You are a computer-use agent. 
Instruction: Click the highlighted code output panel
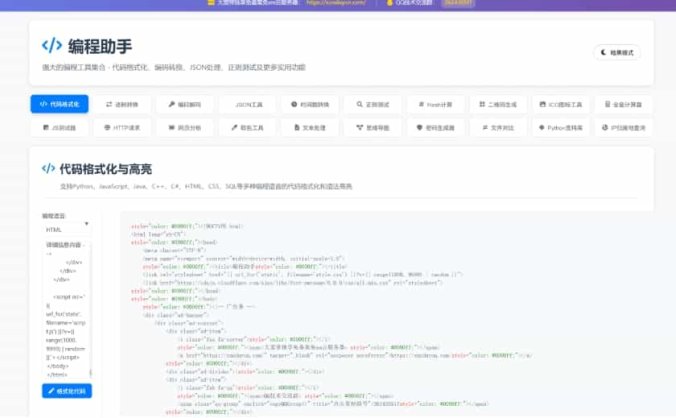pos(387,314)
